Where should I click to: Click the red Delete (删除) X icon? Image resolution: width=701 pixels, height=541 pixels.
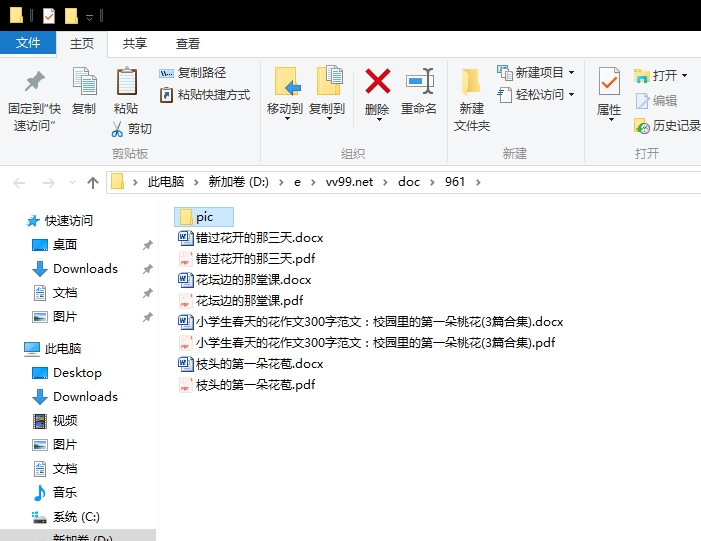[x=377, y=81]
